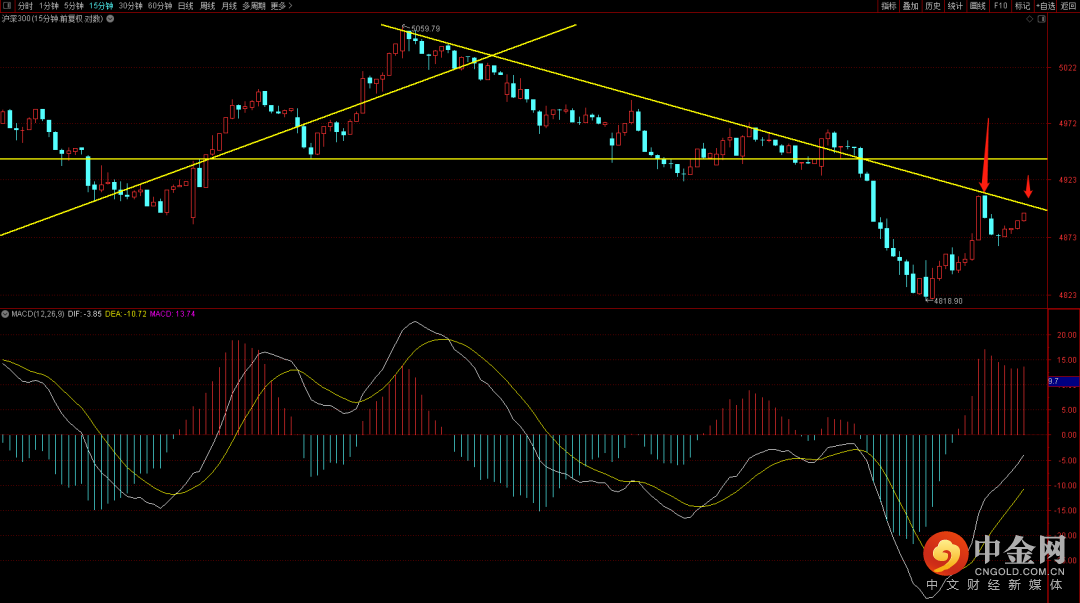1080x603 pixels.
Task: Open the 画线 drawing tools
Action: coord(977,6)
